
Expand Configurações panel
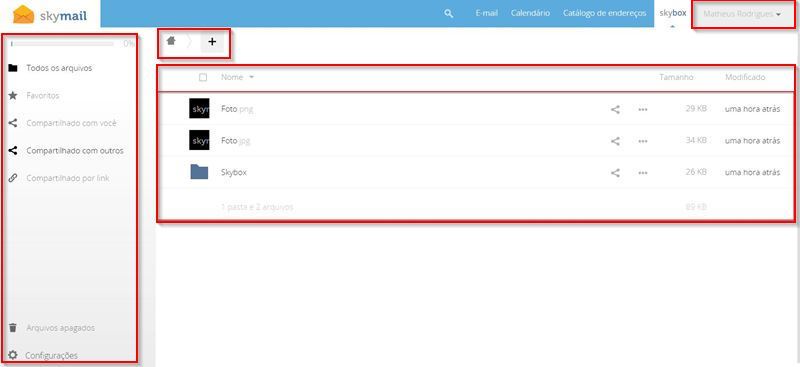[51, 355]
